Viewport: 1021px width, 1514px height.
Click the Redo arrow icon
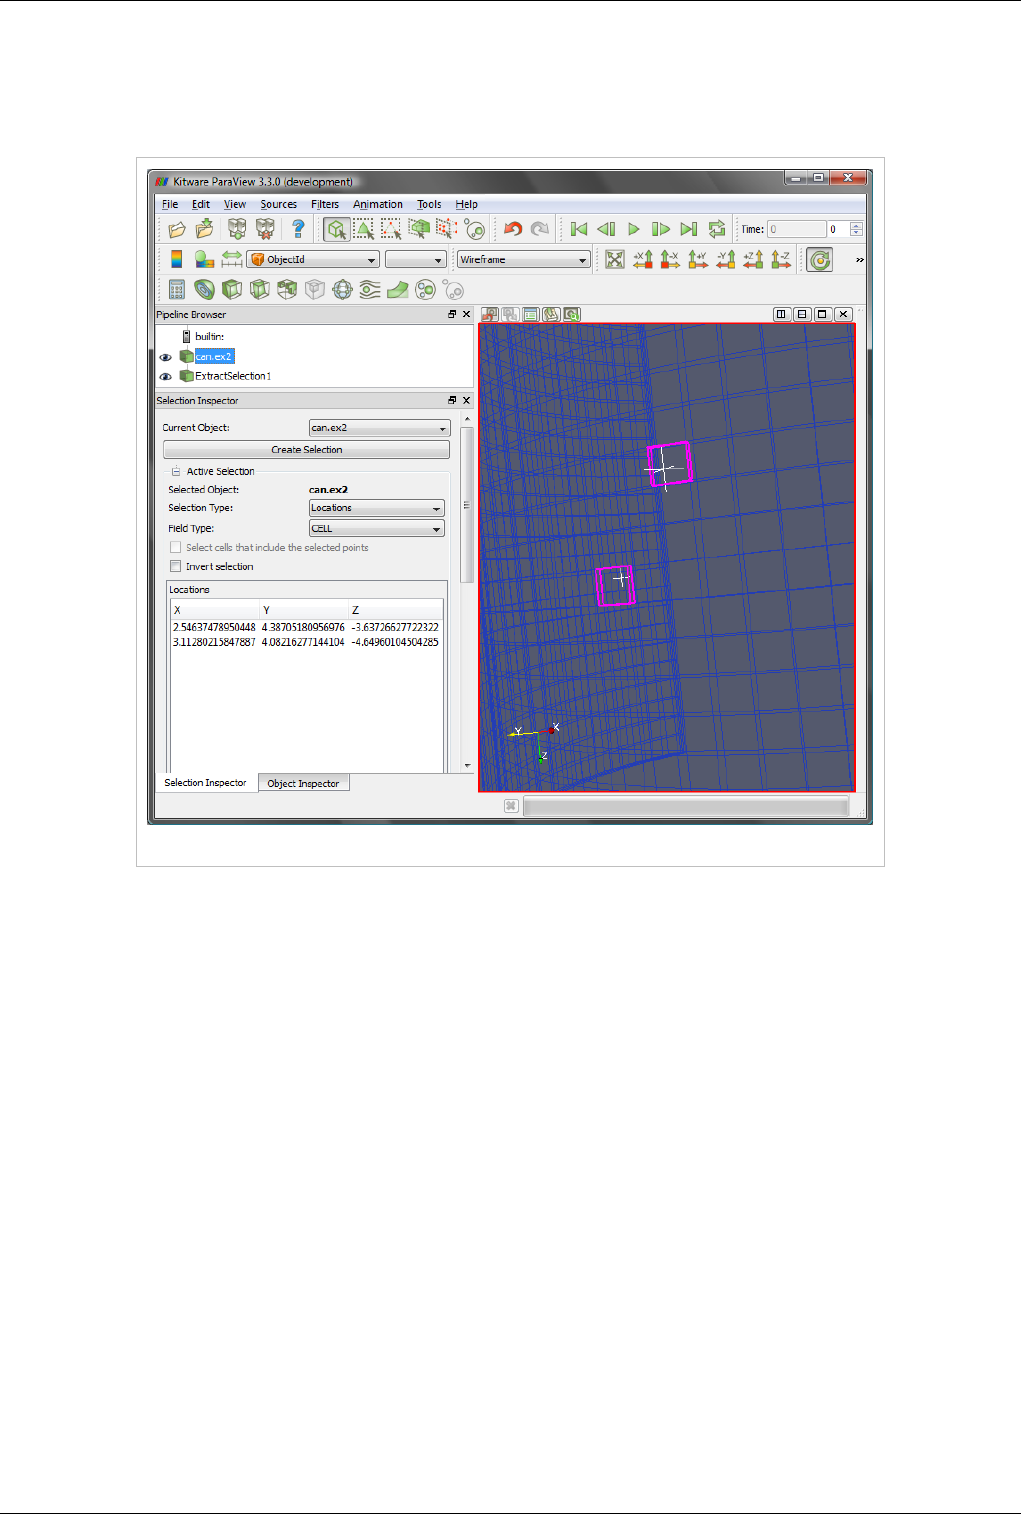[540, 229]
